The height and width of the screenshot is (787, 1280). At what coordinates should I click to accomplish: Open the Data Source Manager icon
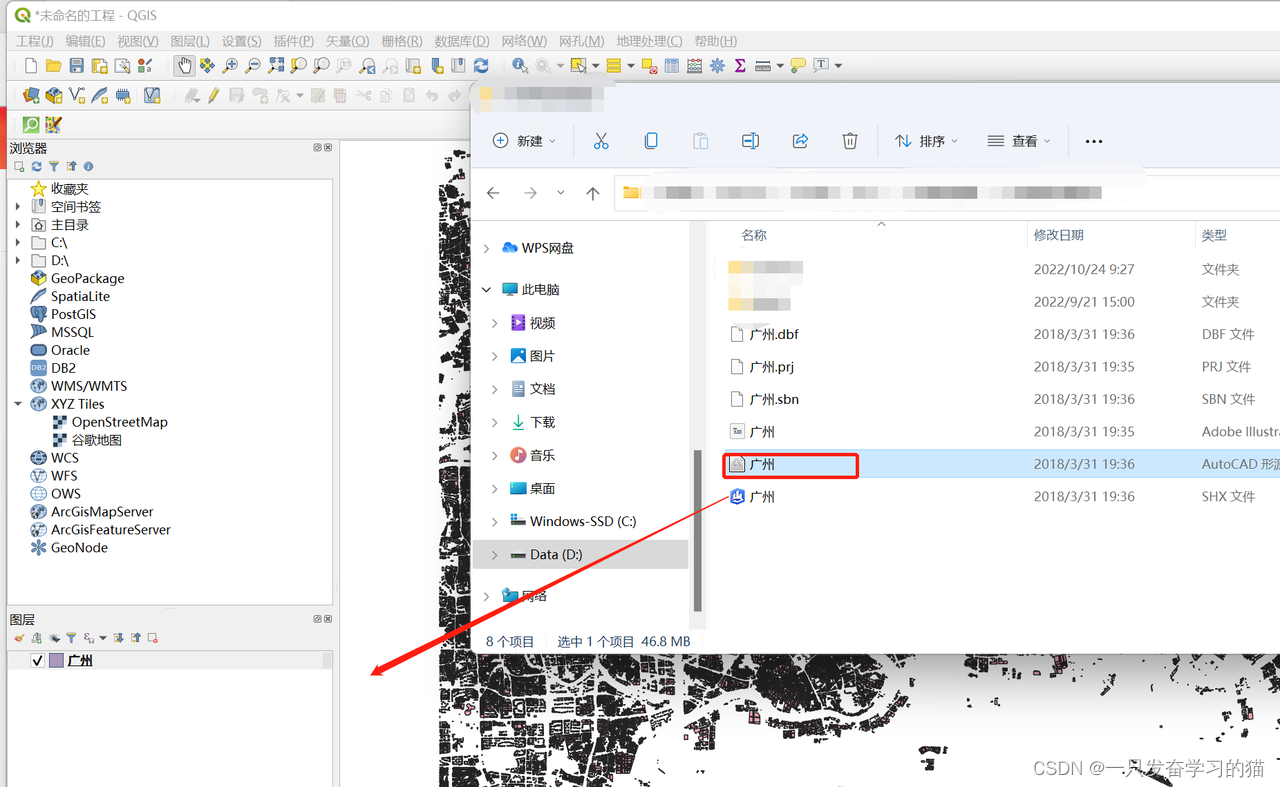(x=31, y=96)
